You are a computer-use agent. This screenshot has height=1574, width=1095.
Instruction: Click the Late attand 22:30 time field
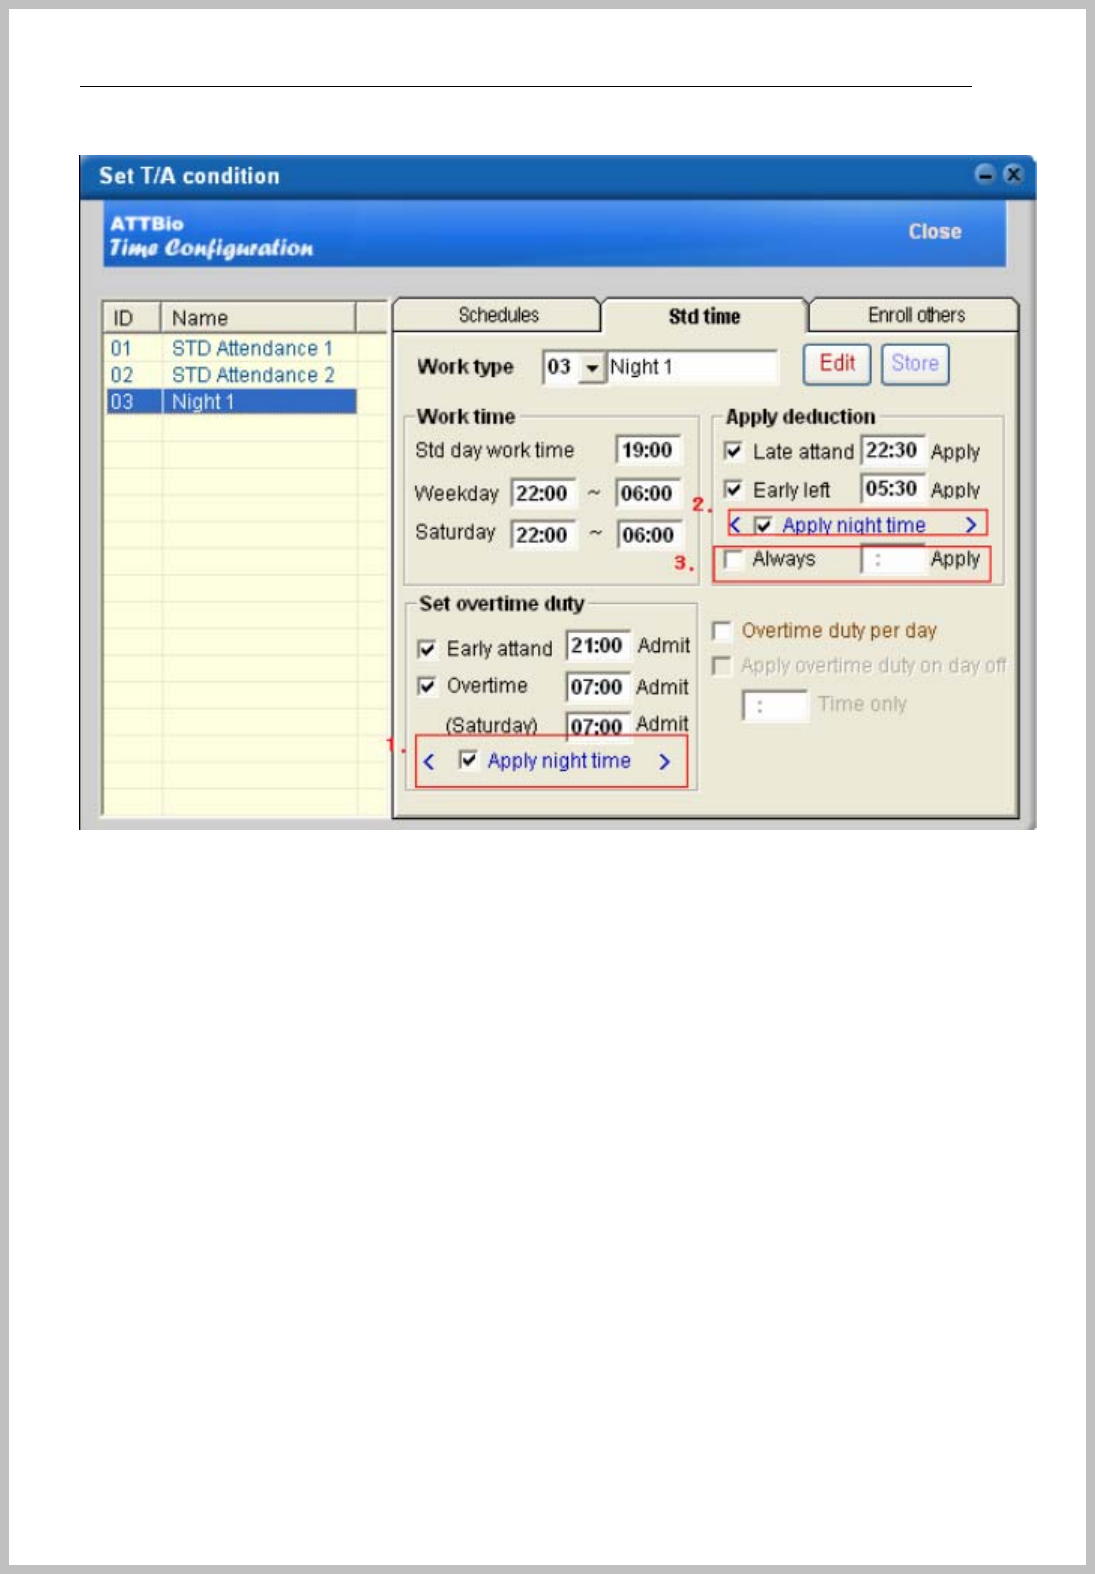[x=893, y=450]
